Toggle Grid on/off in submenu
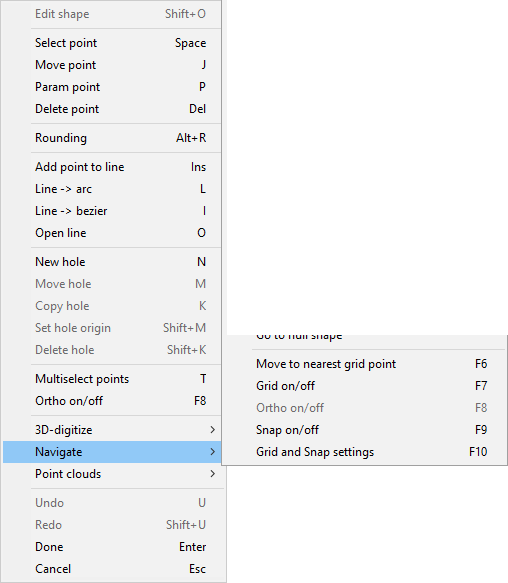 364,386
